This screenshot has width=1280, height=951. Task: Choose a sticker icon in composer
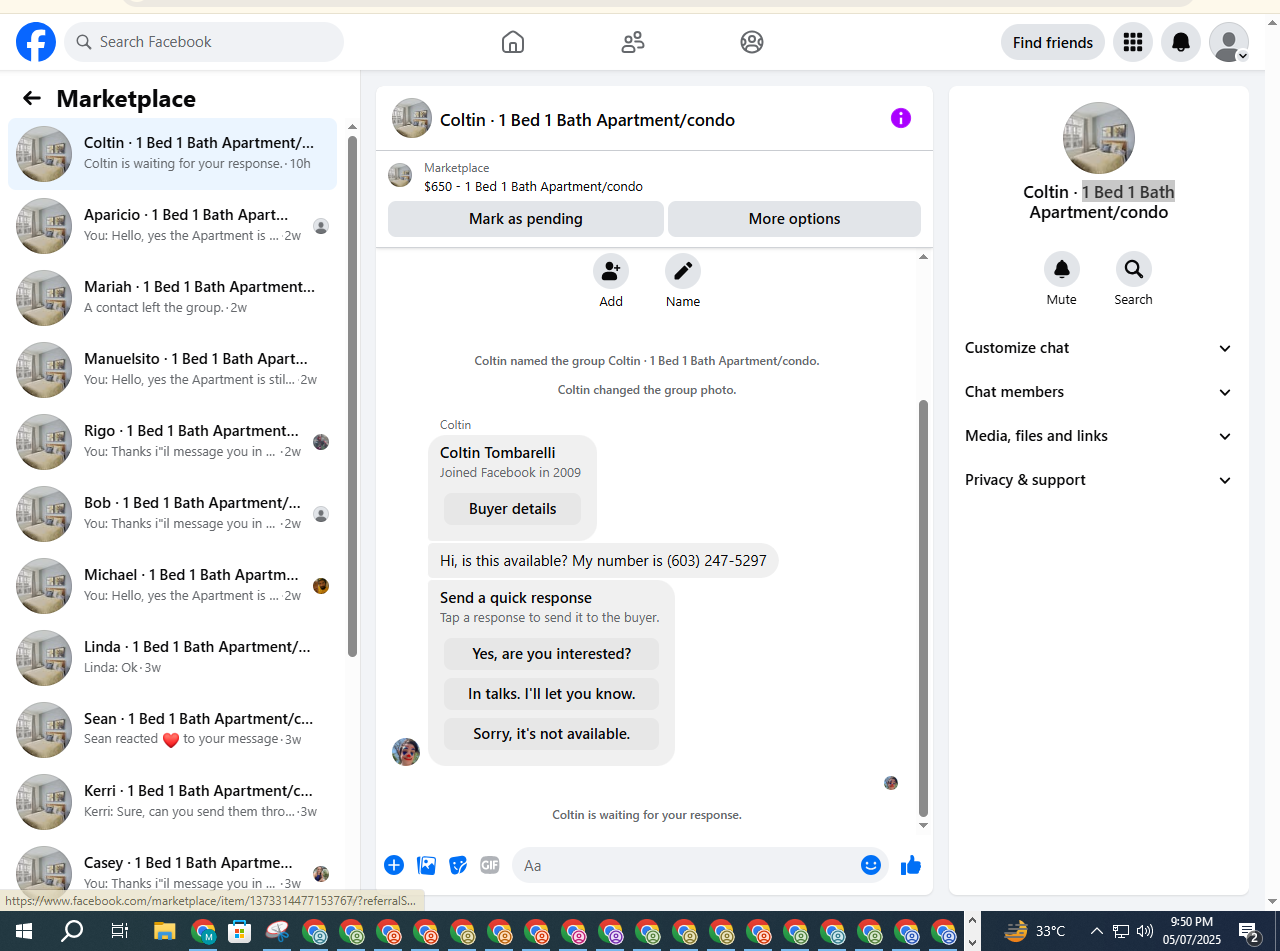pos(458,865)
